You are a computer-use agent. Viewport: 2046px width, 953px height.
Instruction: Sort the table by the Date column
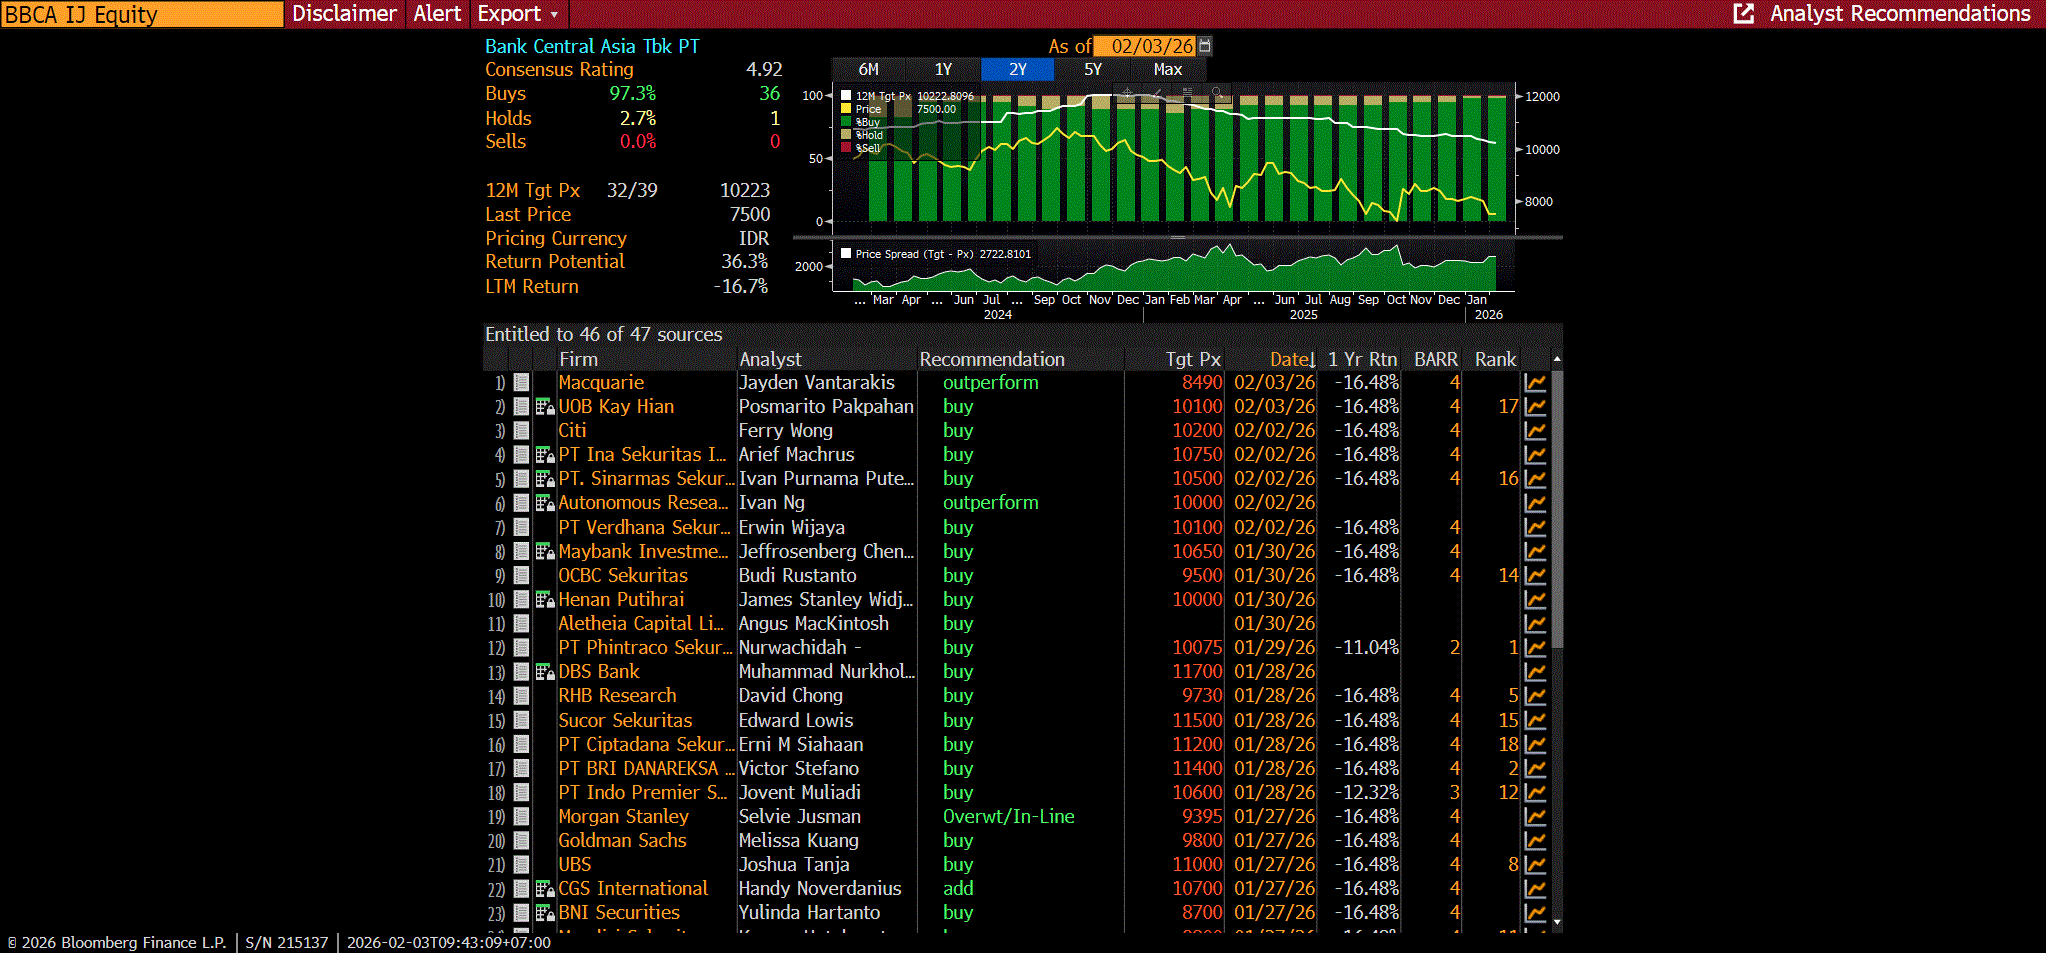[x=1291, y=359]
